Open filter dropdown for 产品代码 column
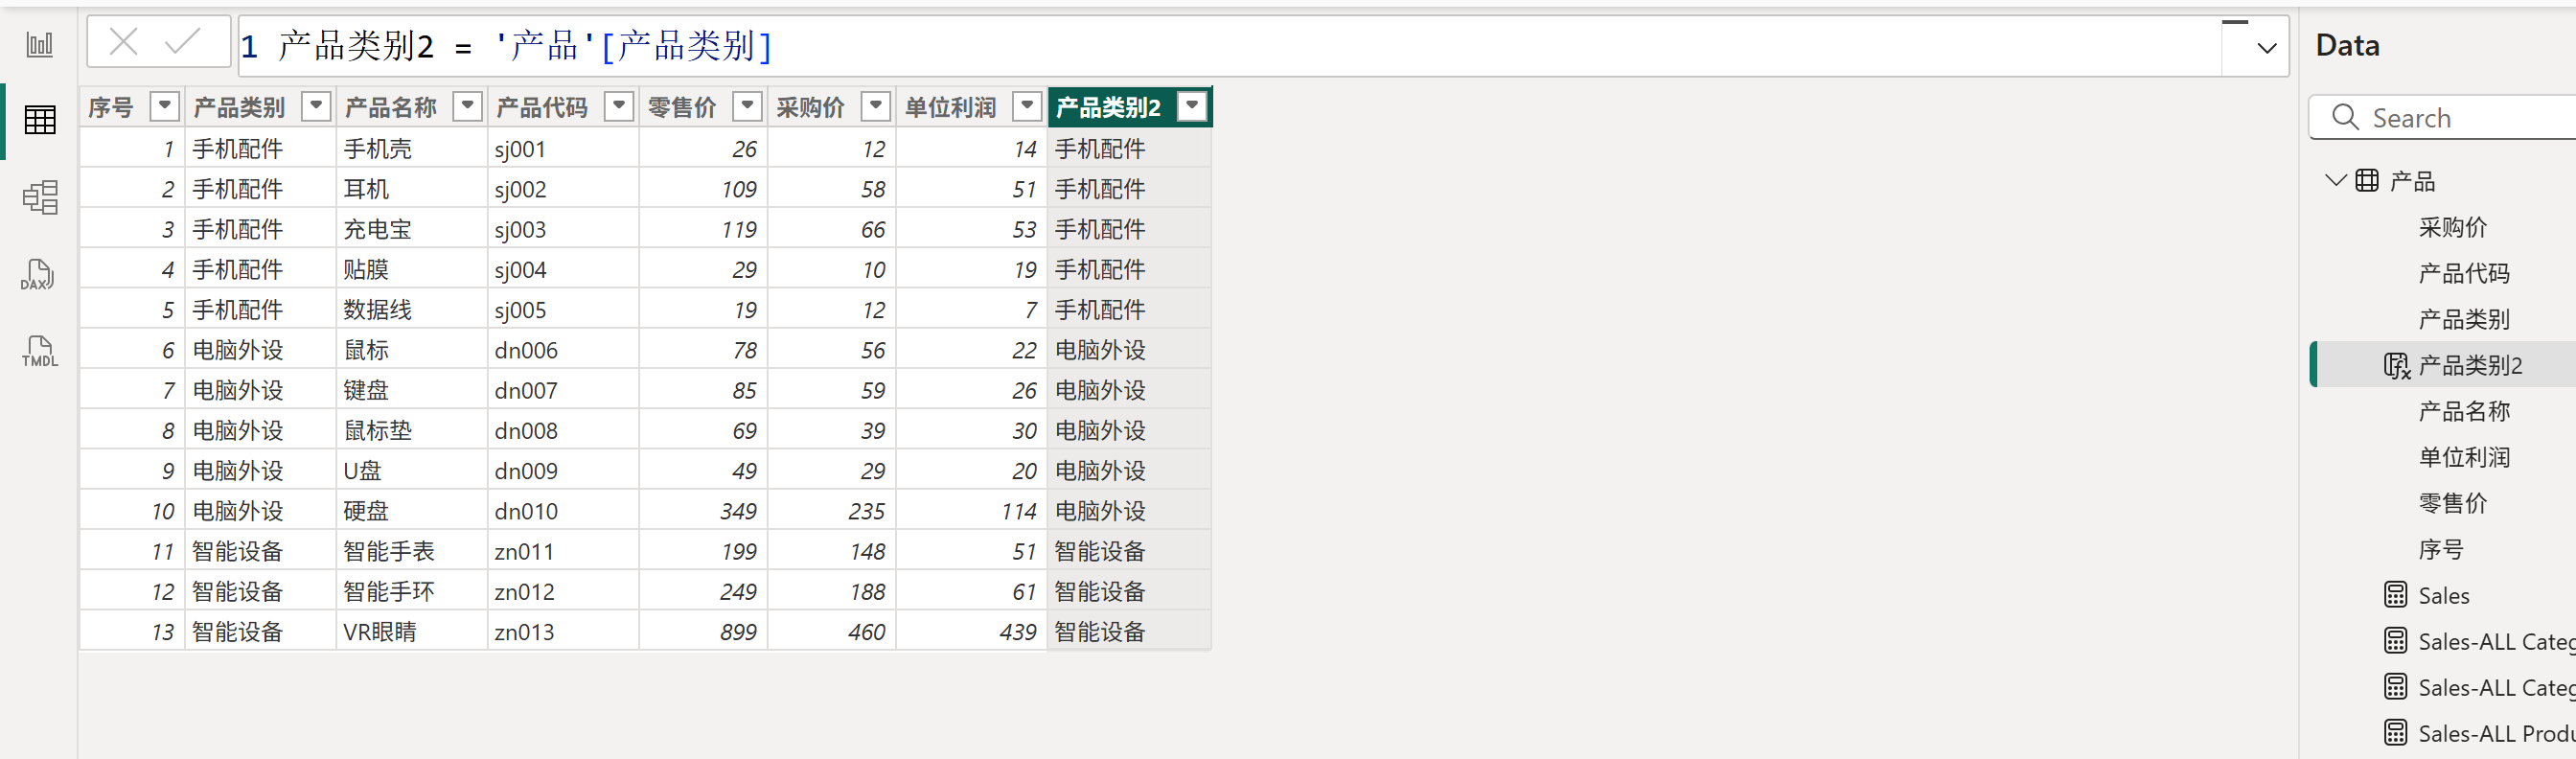This screenshot has height=759, width=2576. tap(619, 105)
